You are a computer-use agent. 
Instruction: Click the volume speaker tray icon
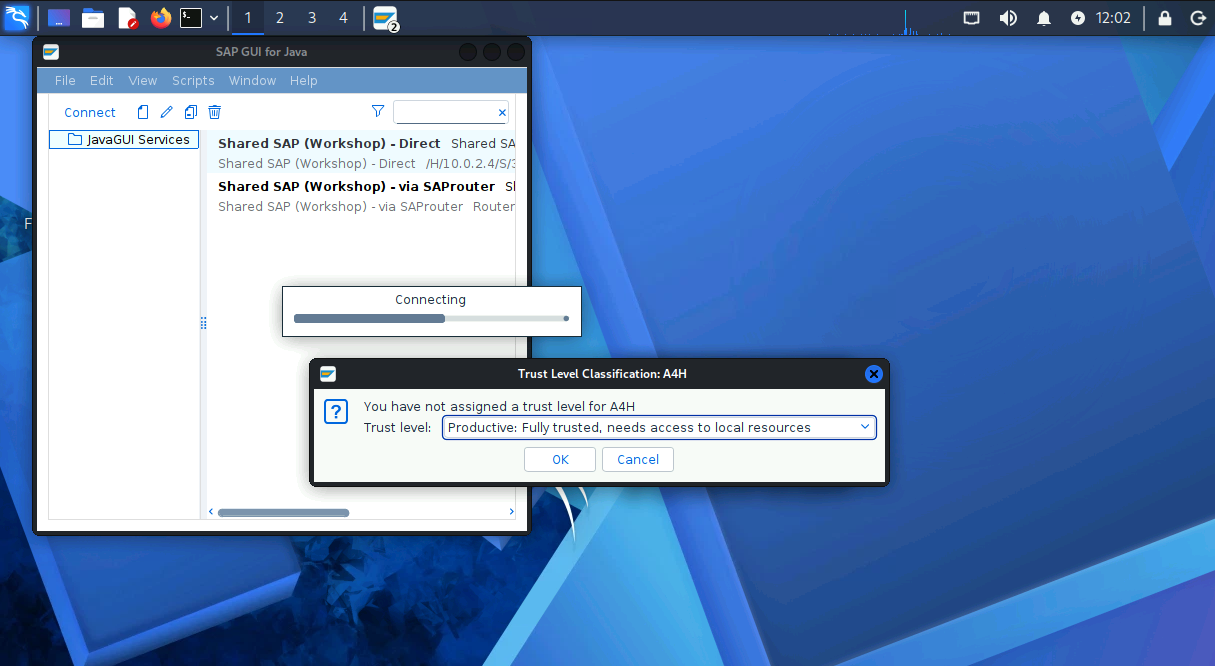(x=1008, y=18)
